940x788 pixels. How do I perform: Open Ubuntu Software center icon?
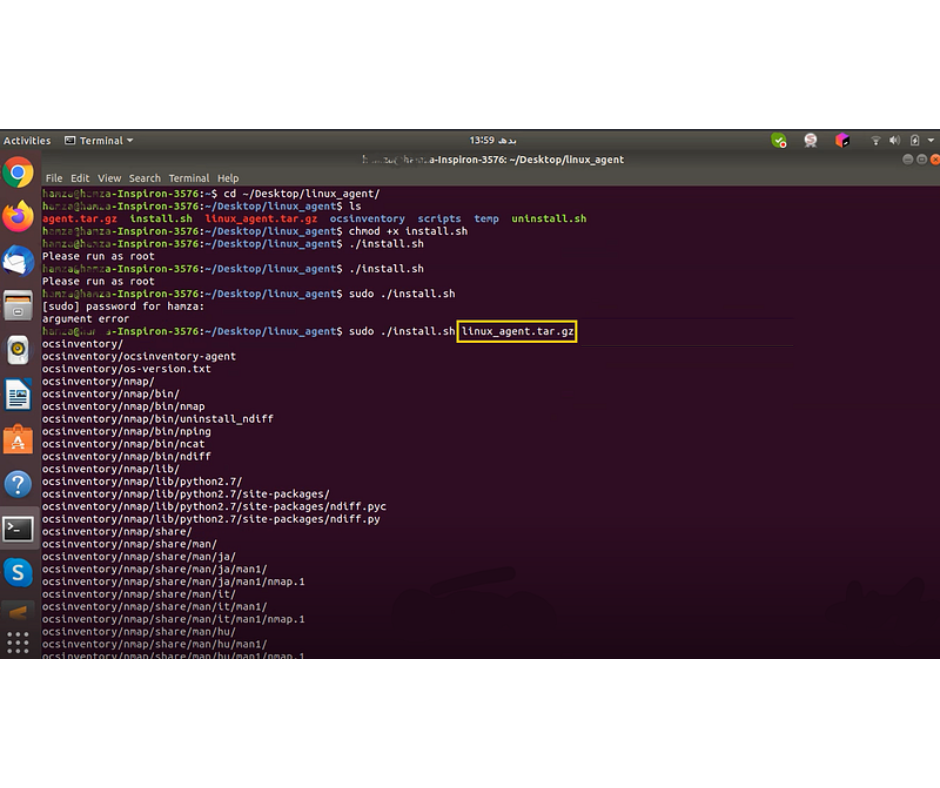tap(18, 440)
